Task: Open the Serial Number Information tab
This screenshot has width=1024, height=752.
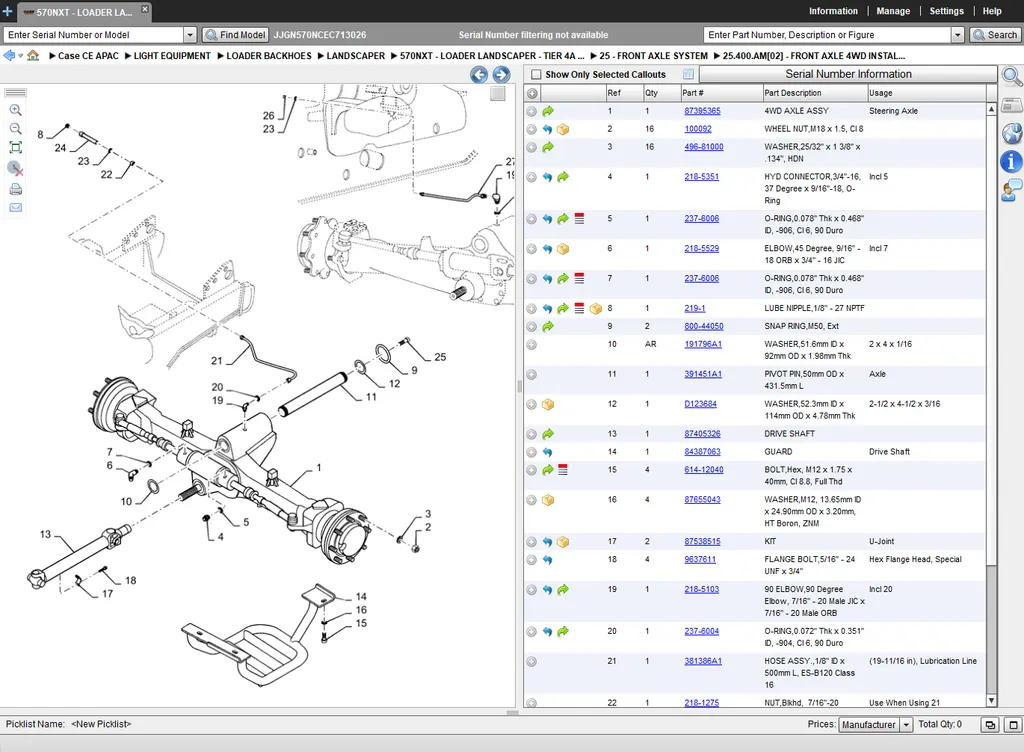Action: pos(848,74)
